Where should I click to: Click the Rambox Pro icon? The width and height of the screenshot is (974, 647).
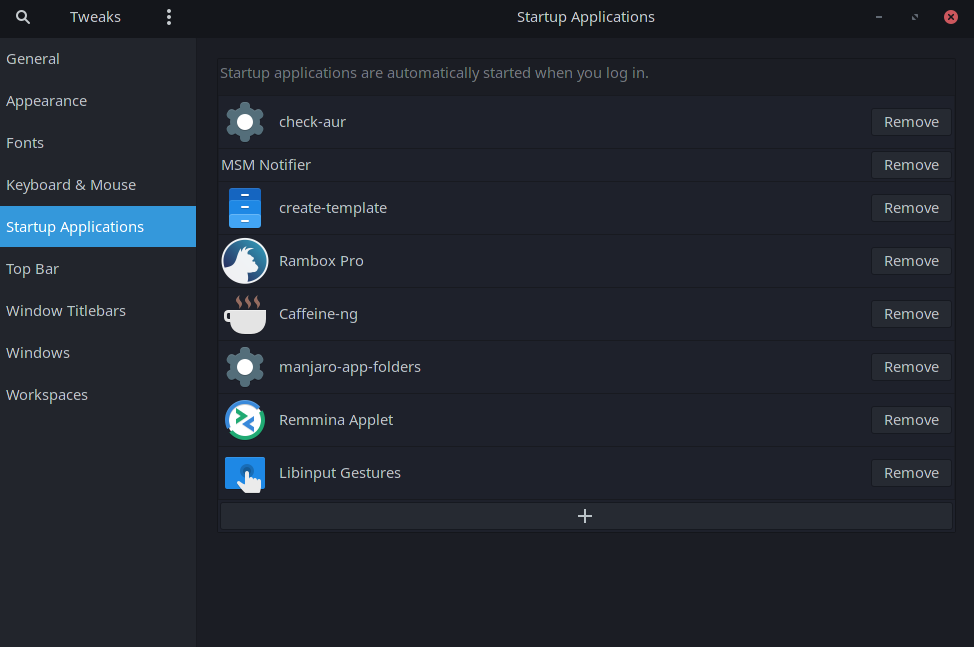pyautogui.click(x=245, y=261)
